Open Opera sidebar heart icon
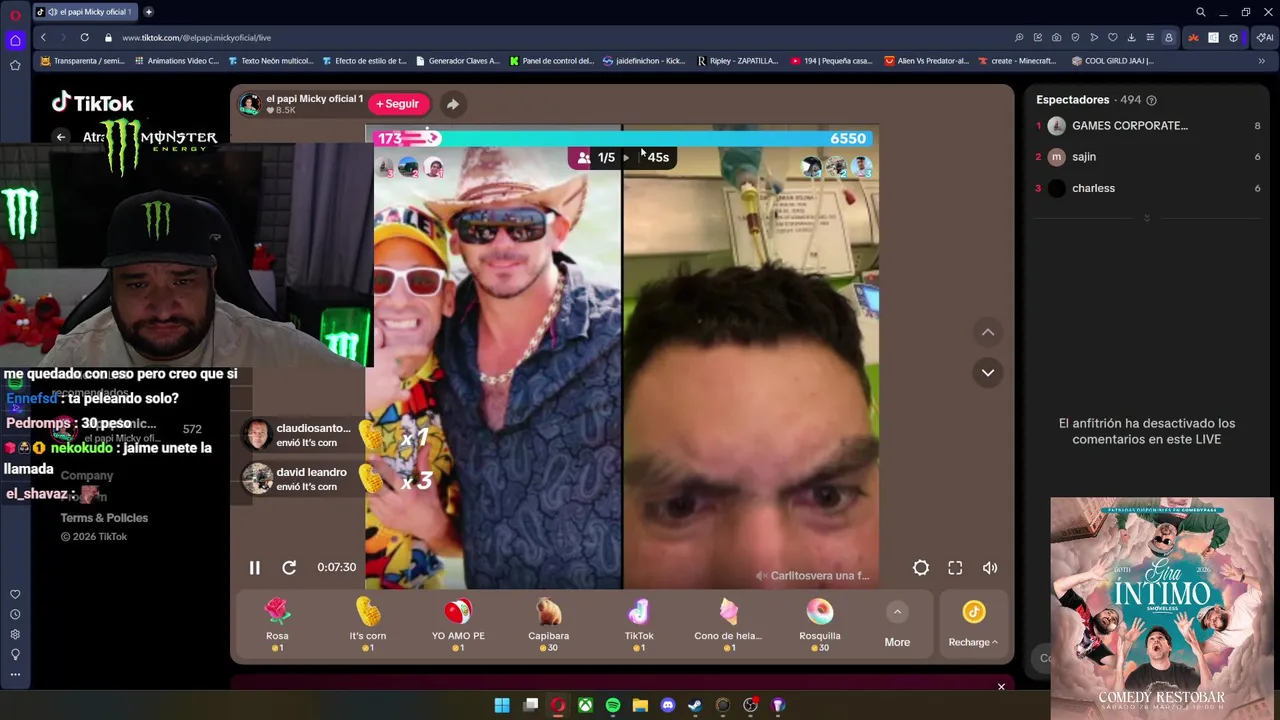 pos(15,594)
